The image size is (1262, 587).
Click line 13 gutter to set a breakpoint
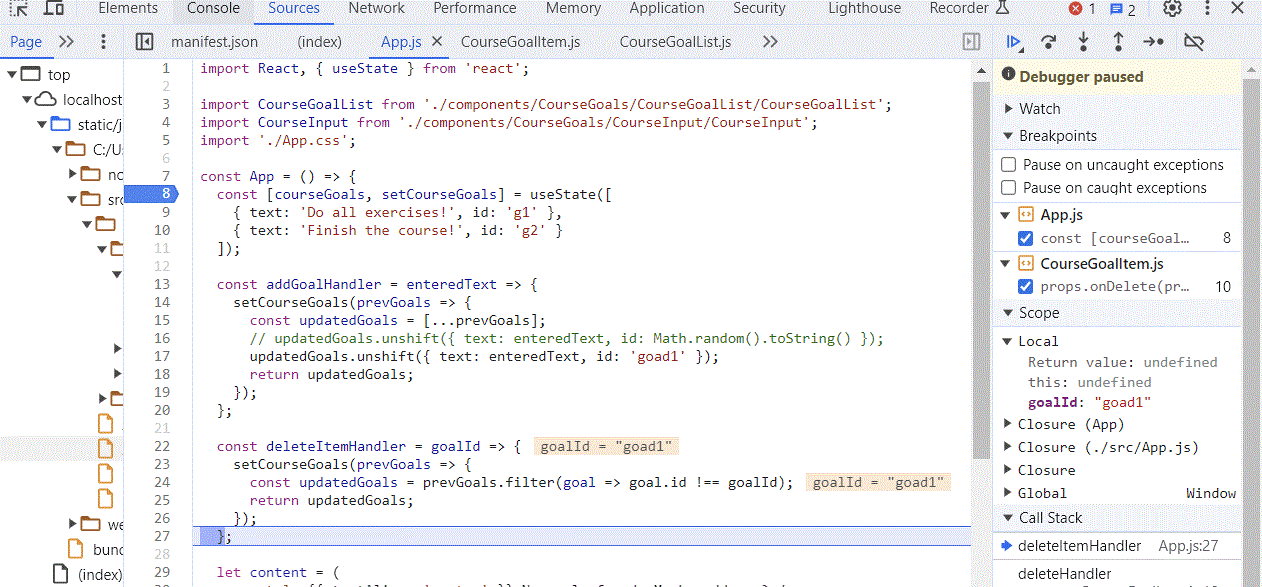pos(161,284)
